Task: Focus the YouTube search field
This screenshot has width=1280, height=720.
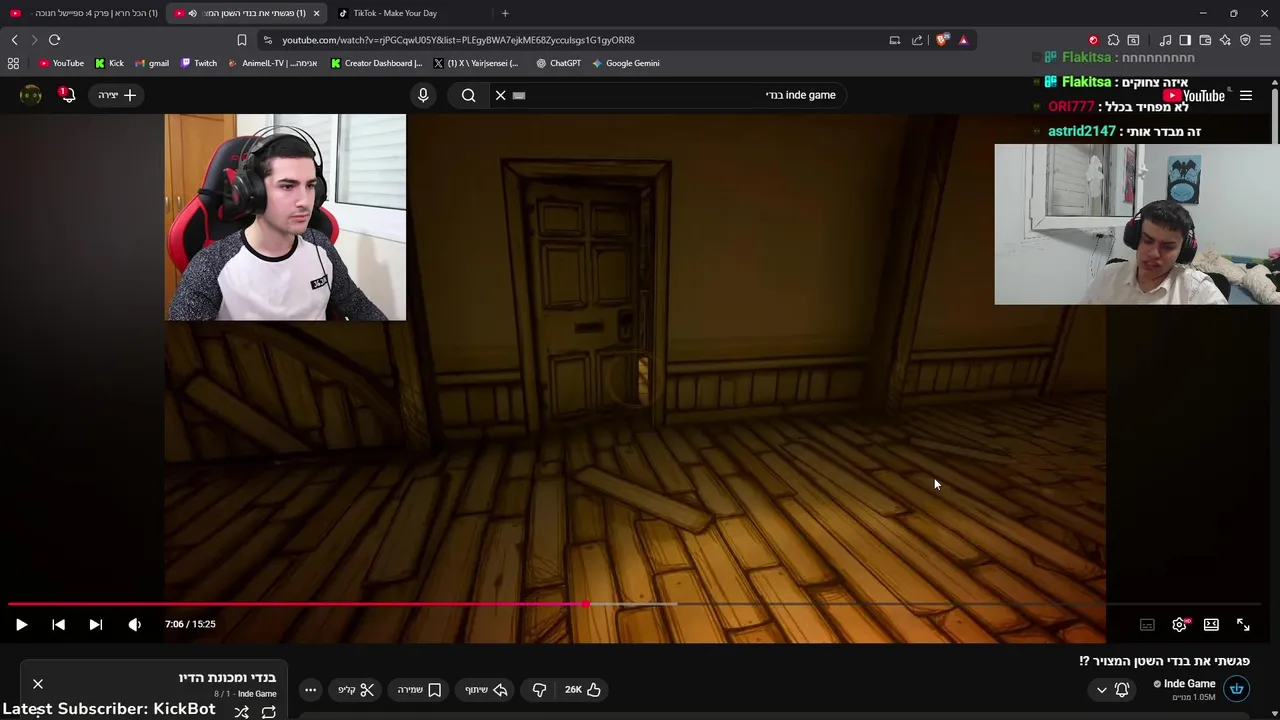Action: point(670,95)
